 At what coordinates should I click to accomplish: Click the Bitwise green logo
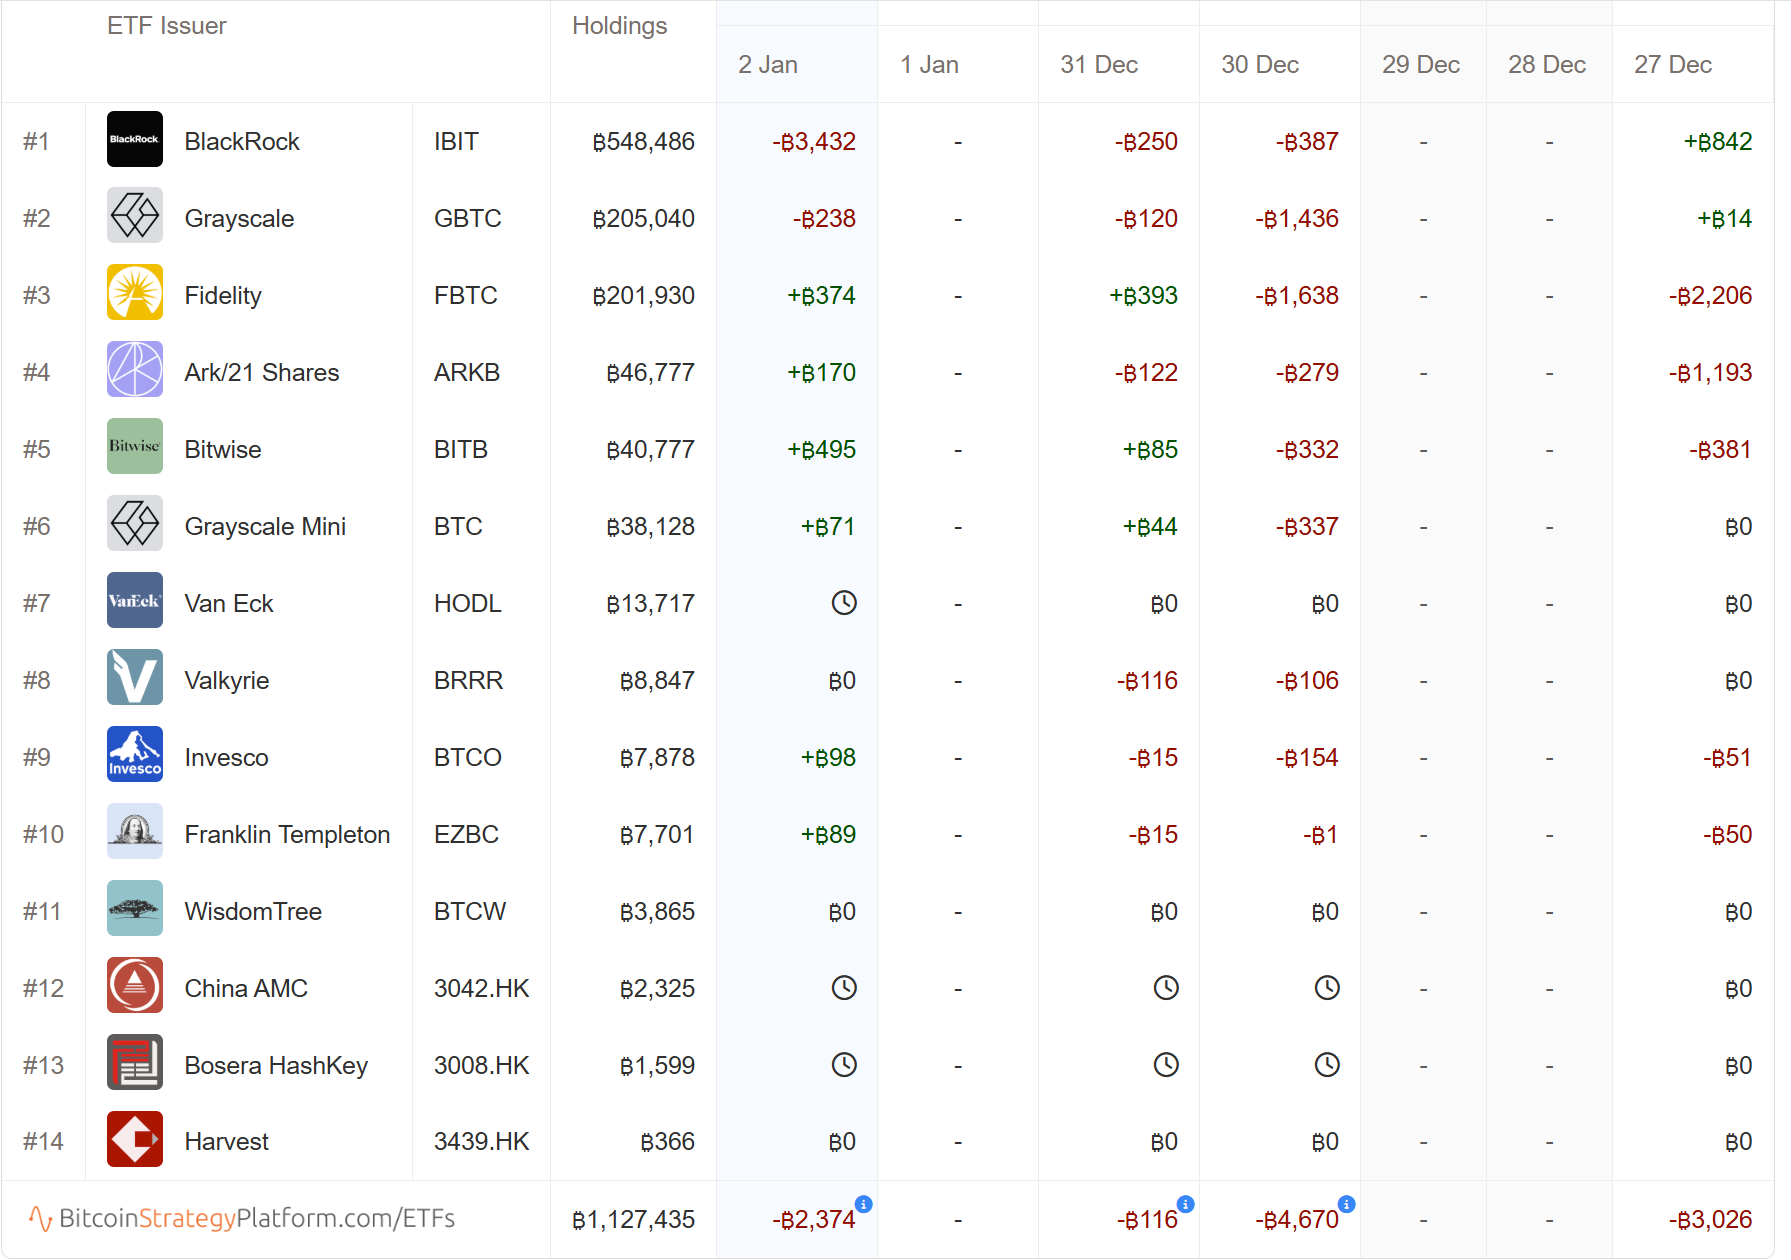pos(134,447)
